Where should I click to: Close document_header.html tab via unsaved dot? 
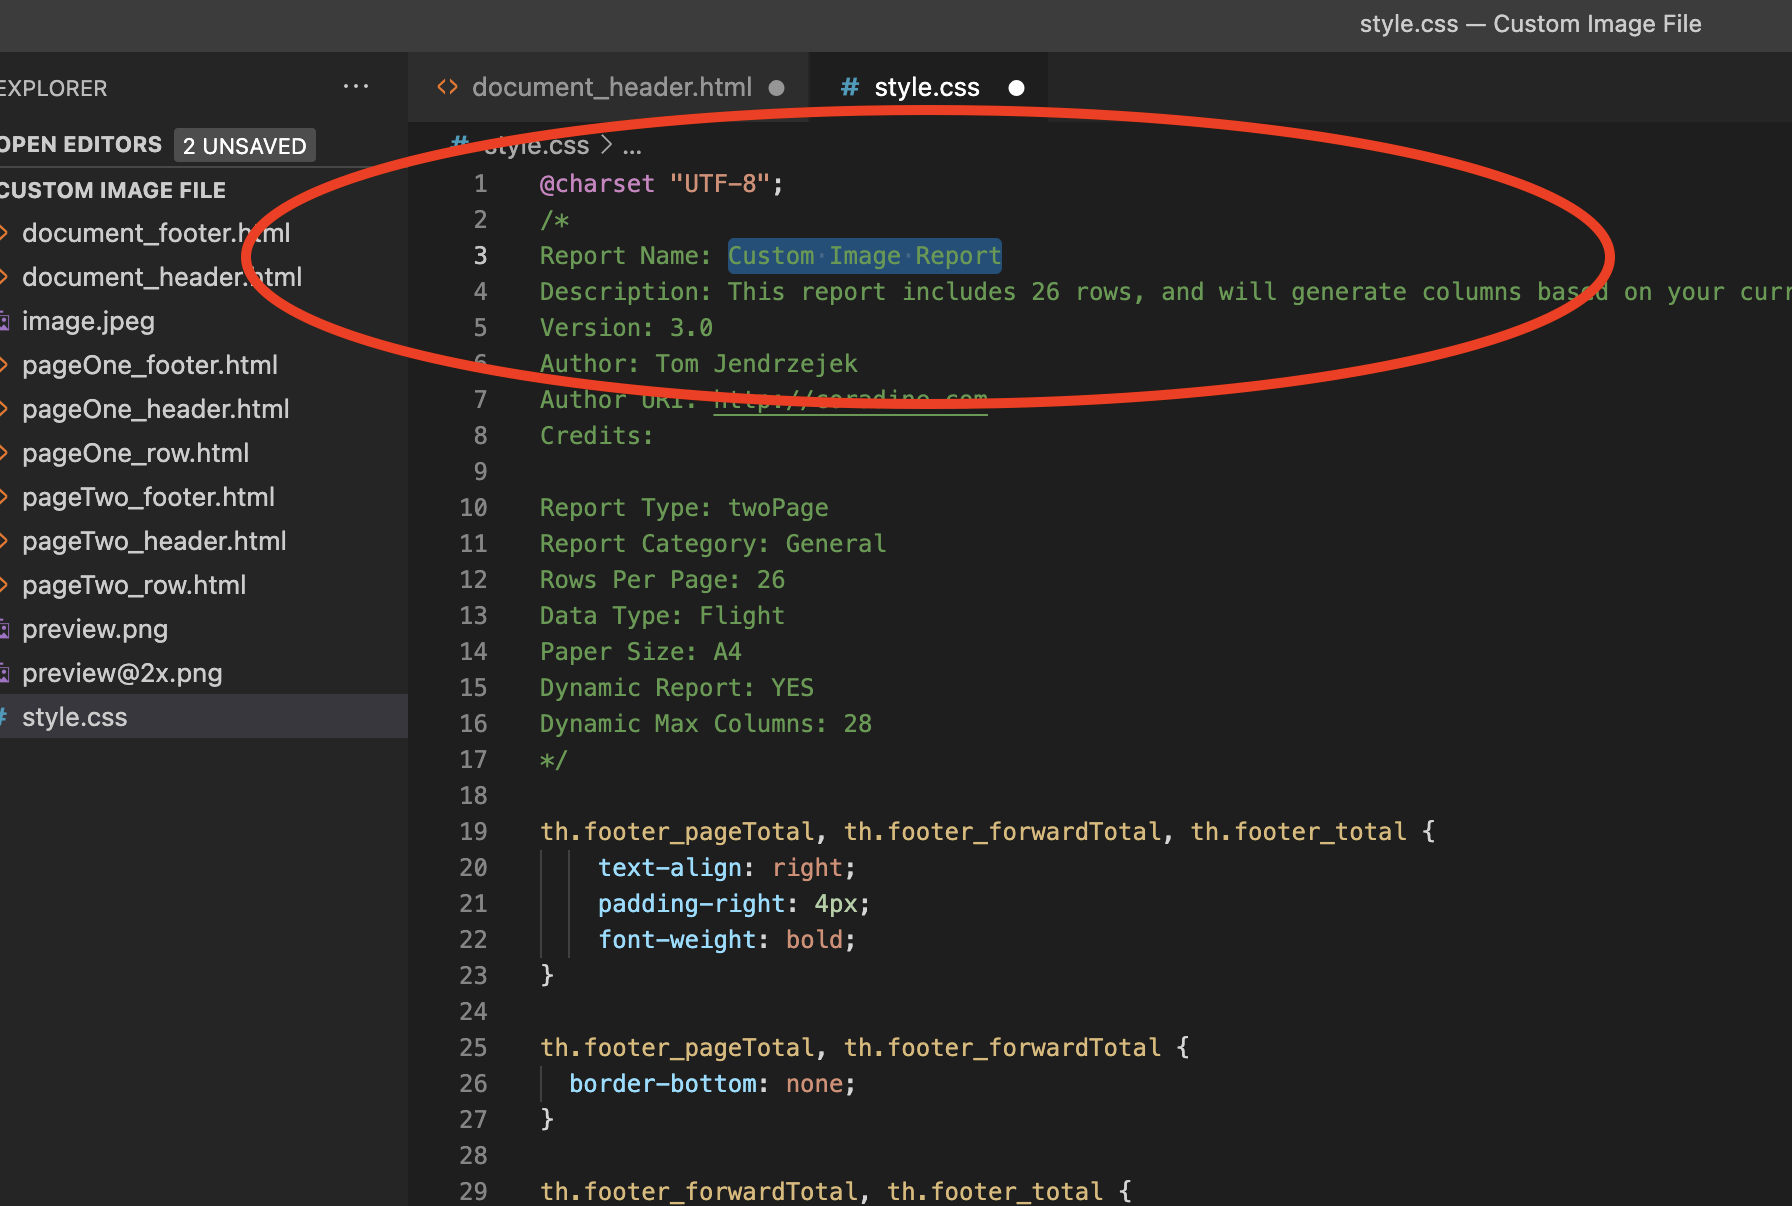tap(776, 88)
